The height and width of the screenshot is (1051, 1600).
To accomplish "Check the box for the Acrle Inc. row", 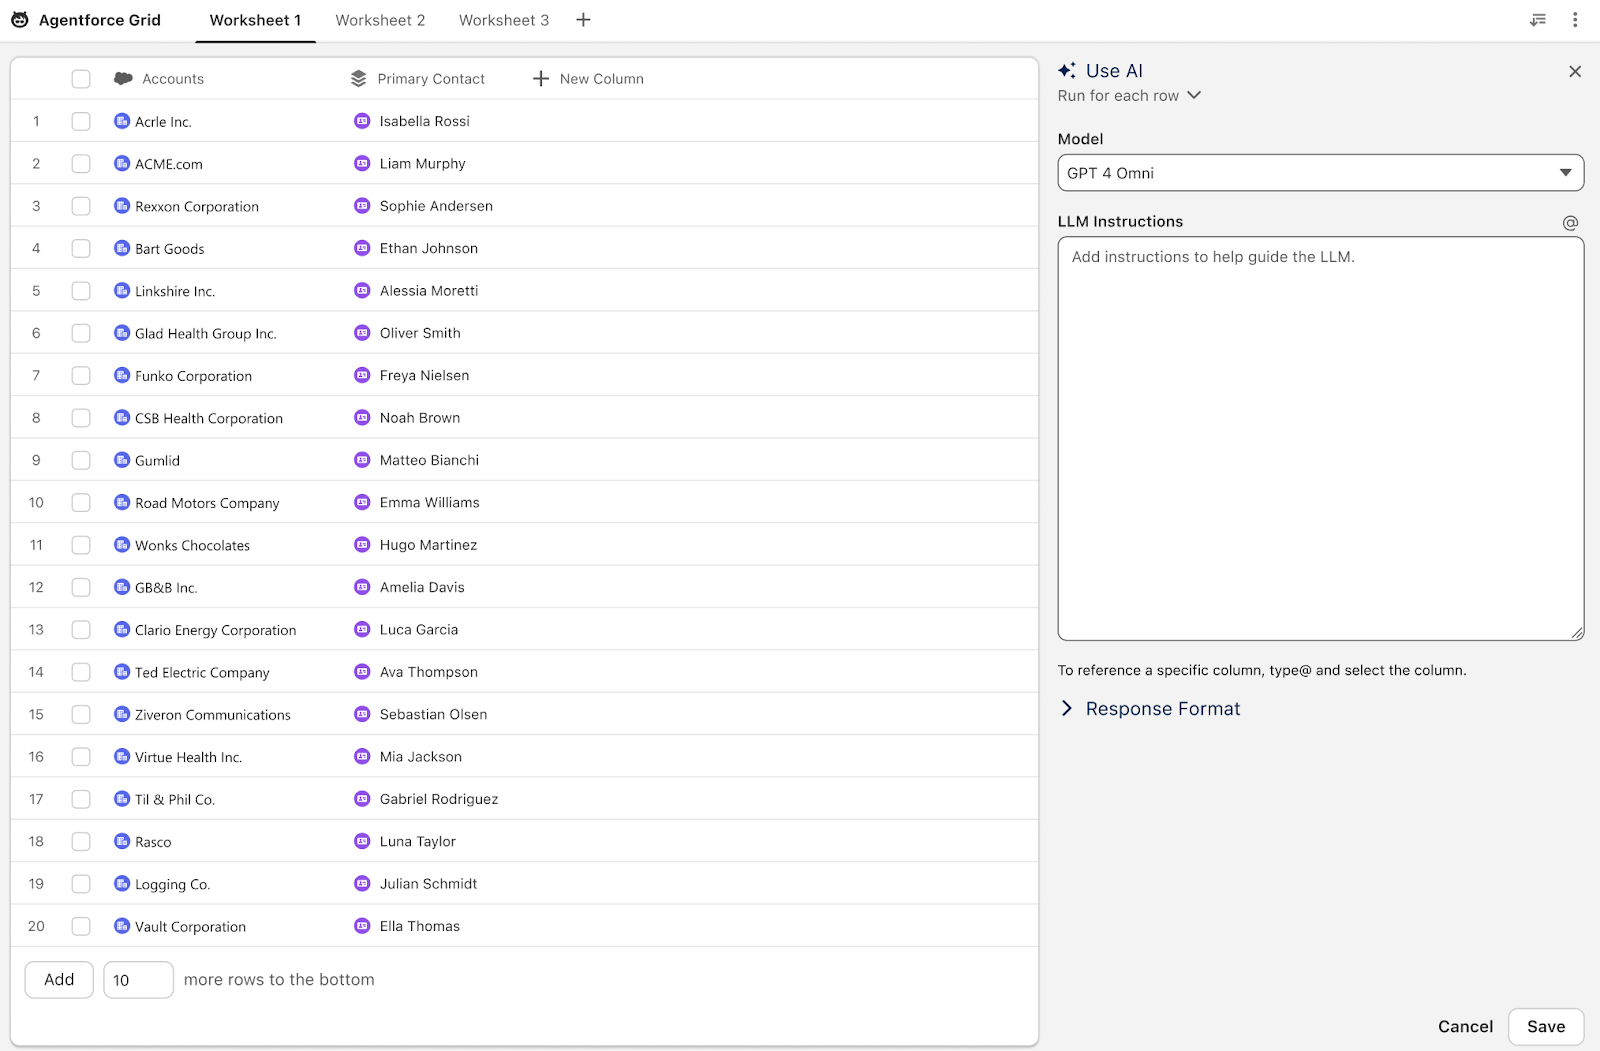I will 81,122.
